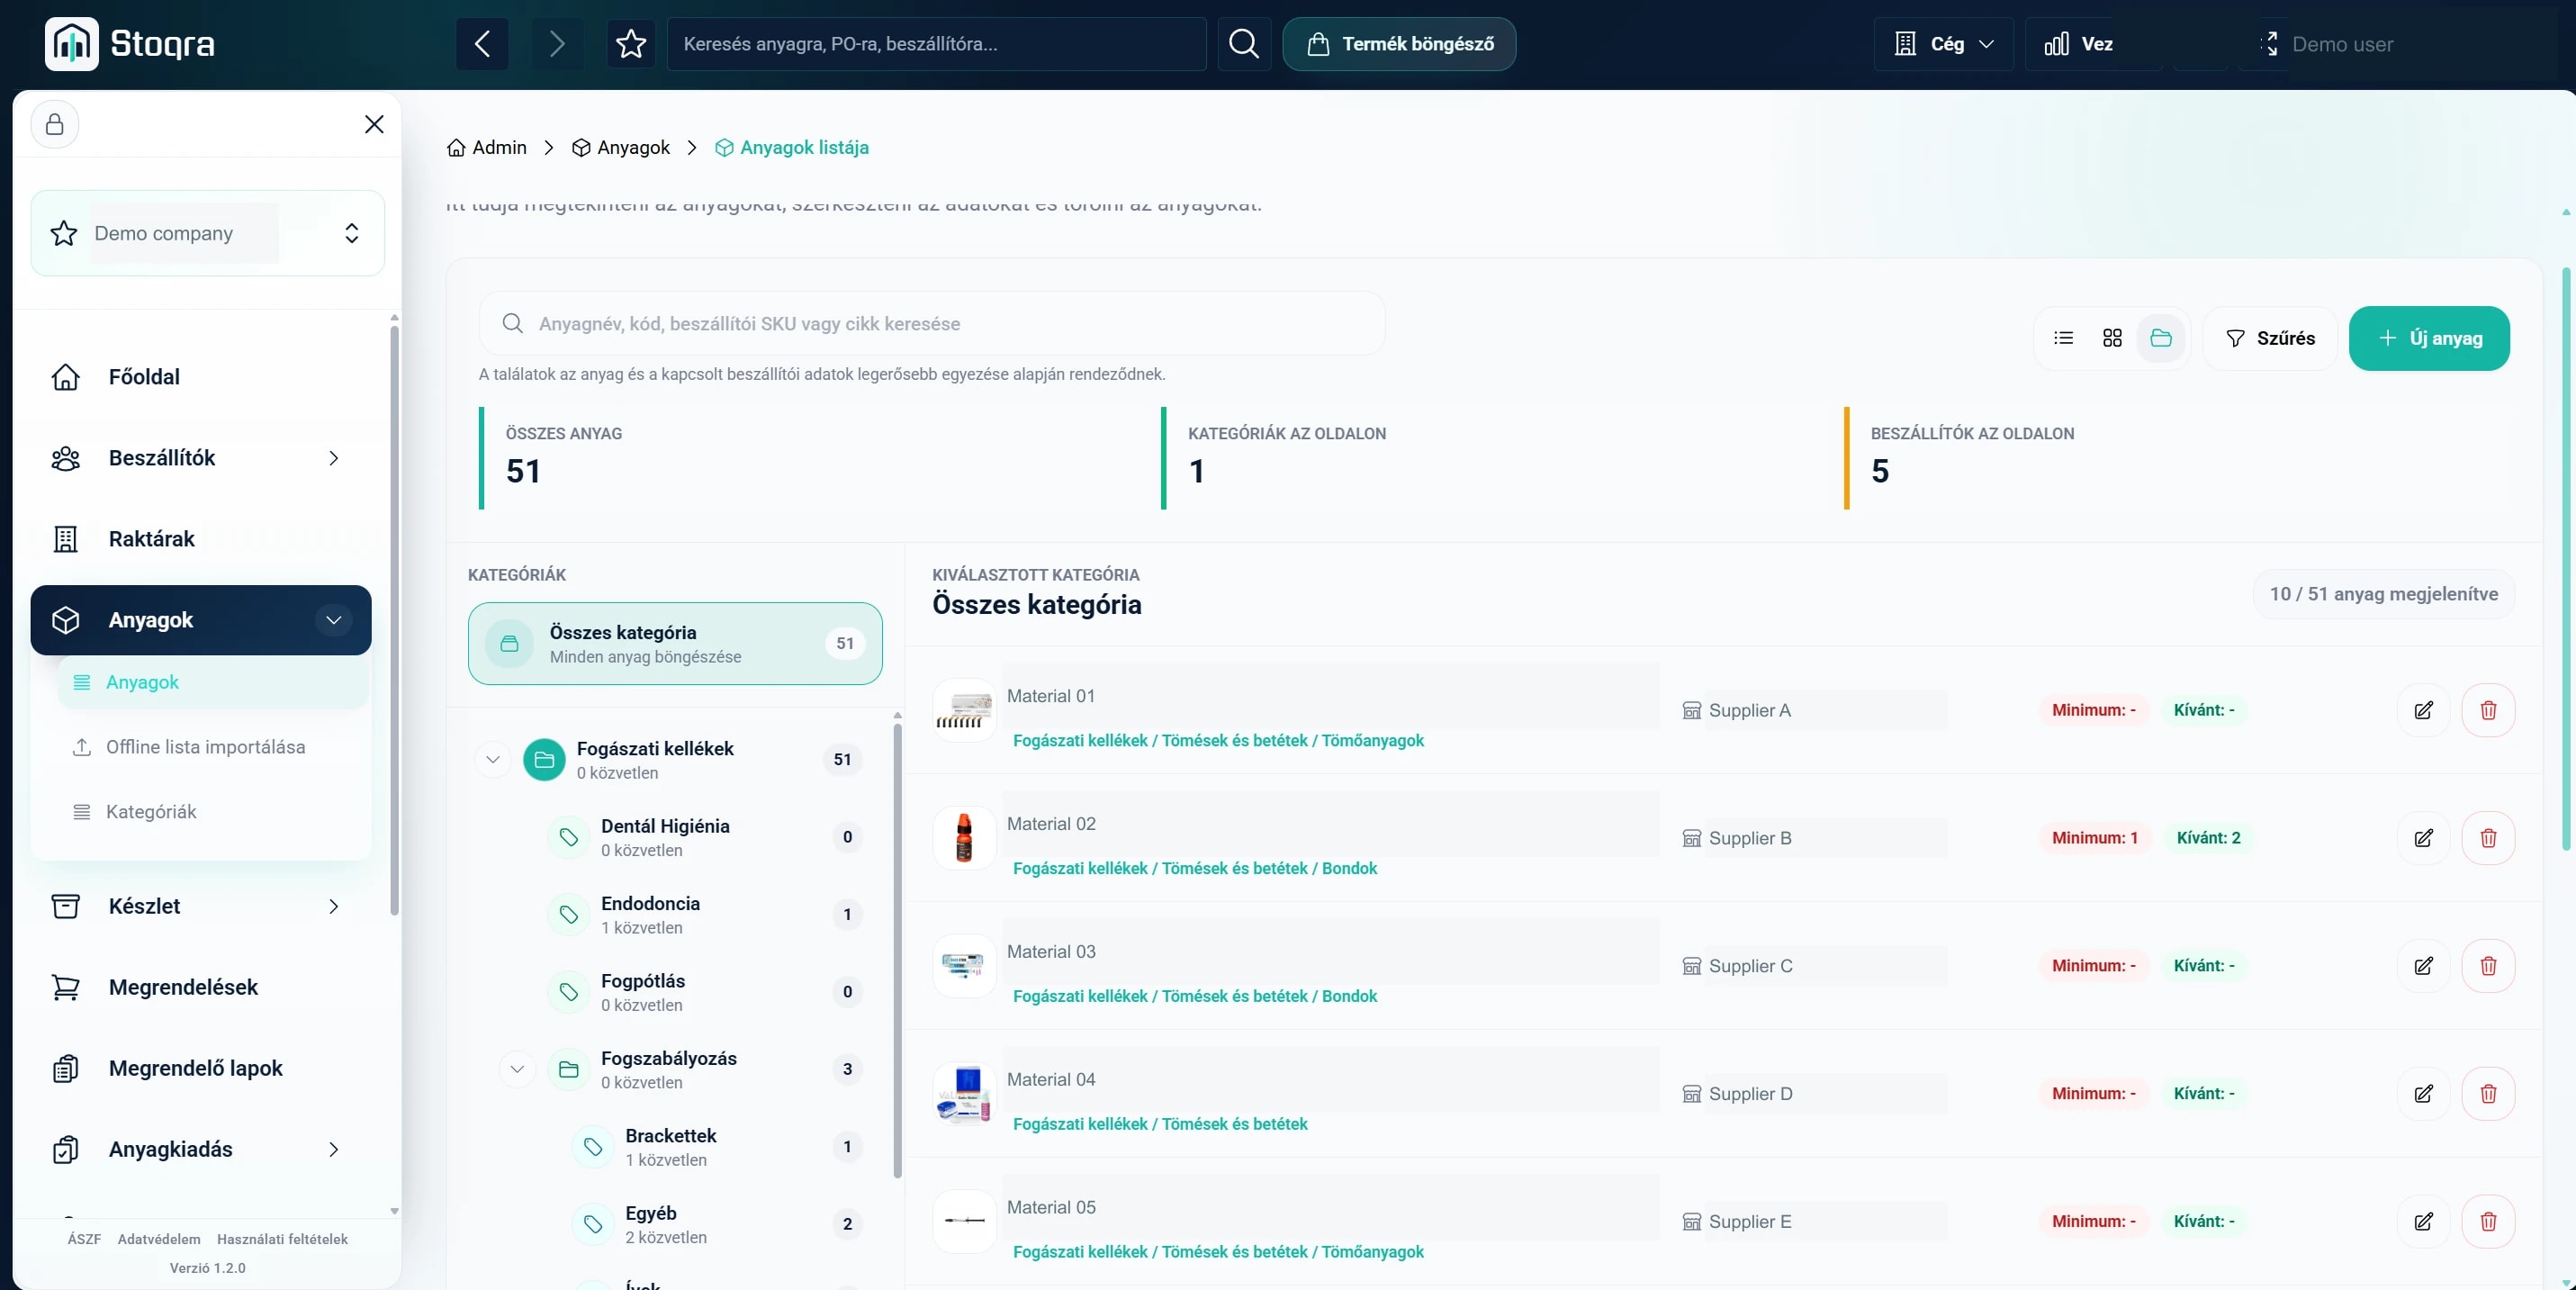Open the Termék böngésző button
This screenshot has height=1290, width=2576.
[1399, 44]
